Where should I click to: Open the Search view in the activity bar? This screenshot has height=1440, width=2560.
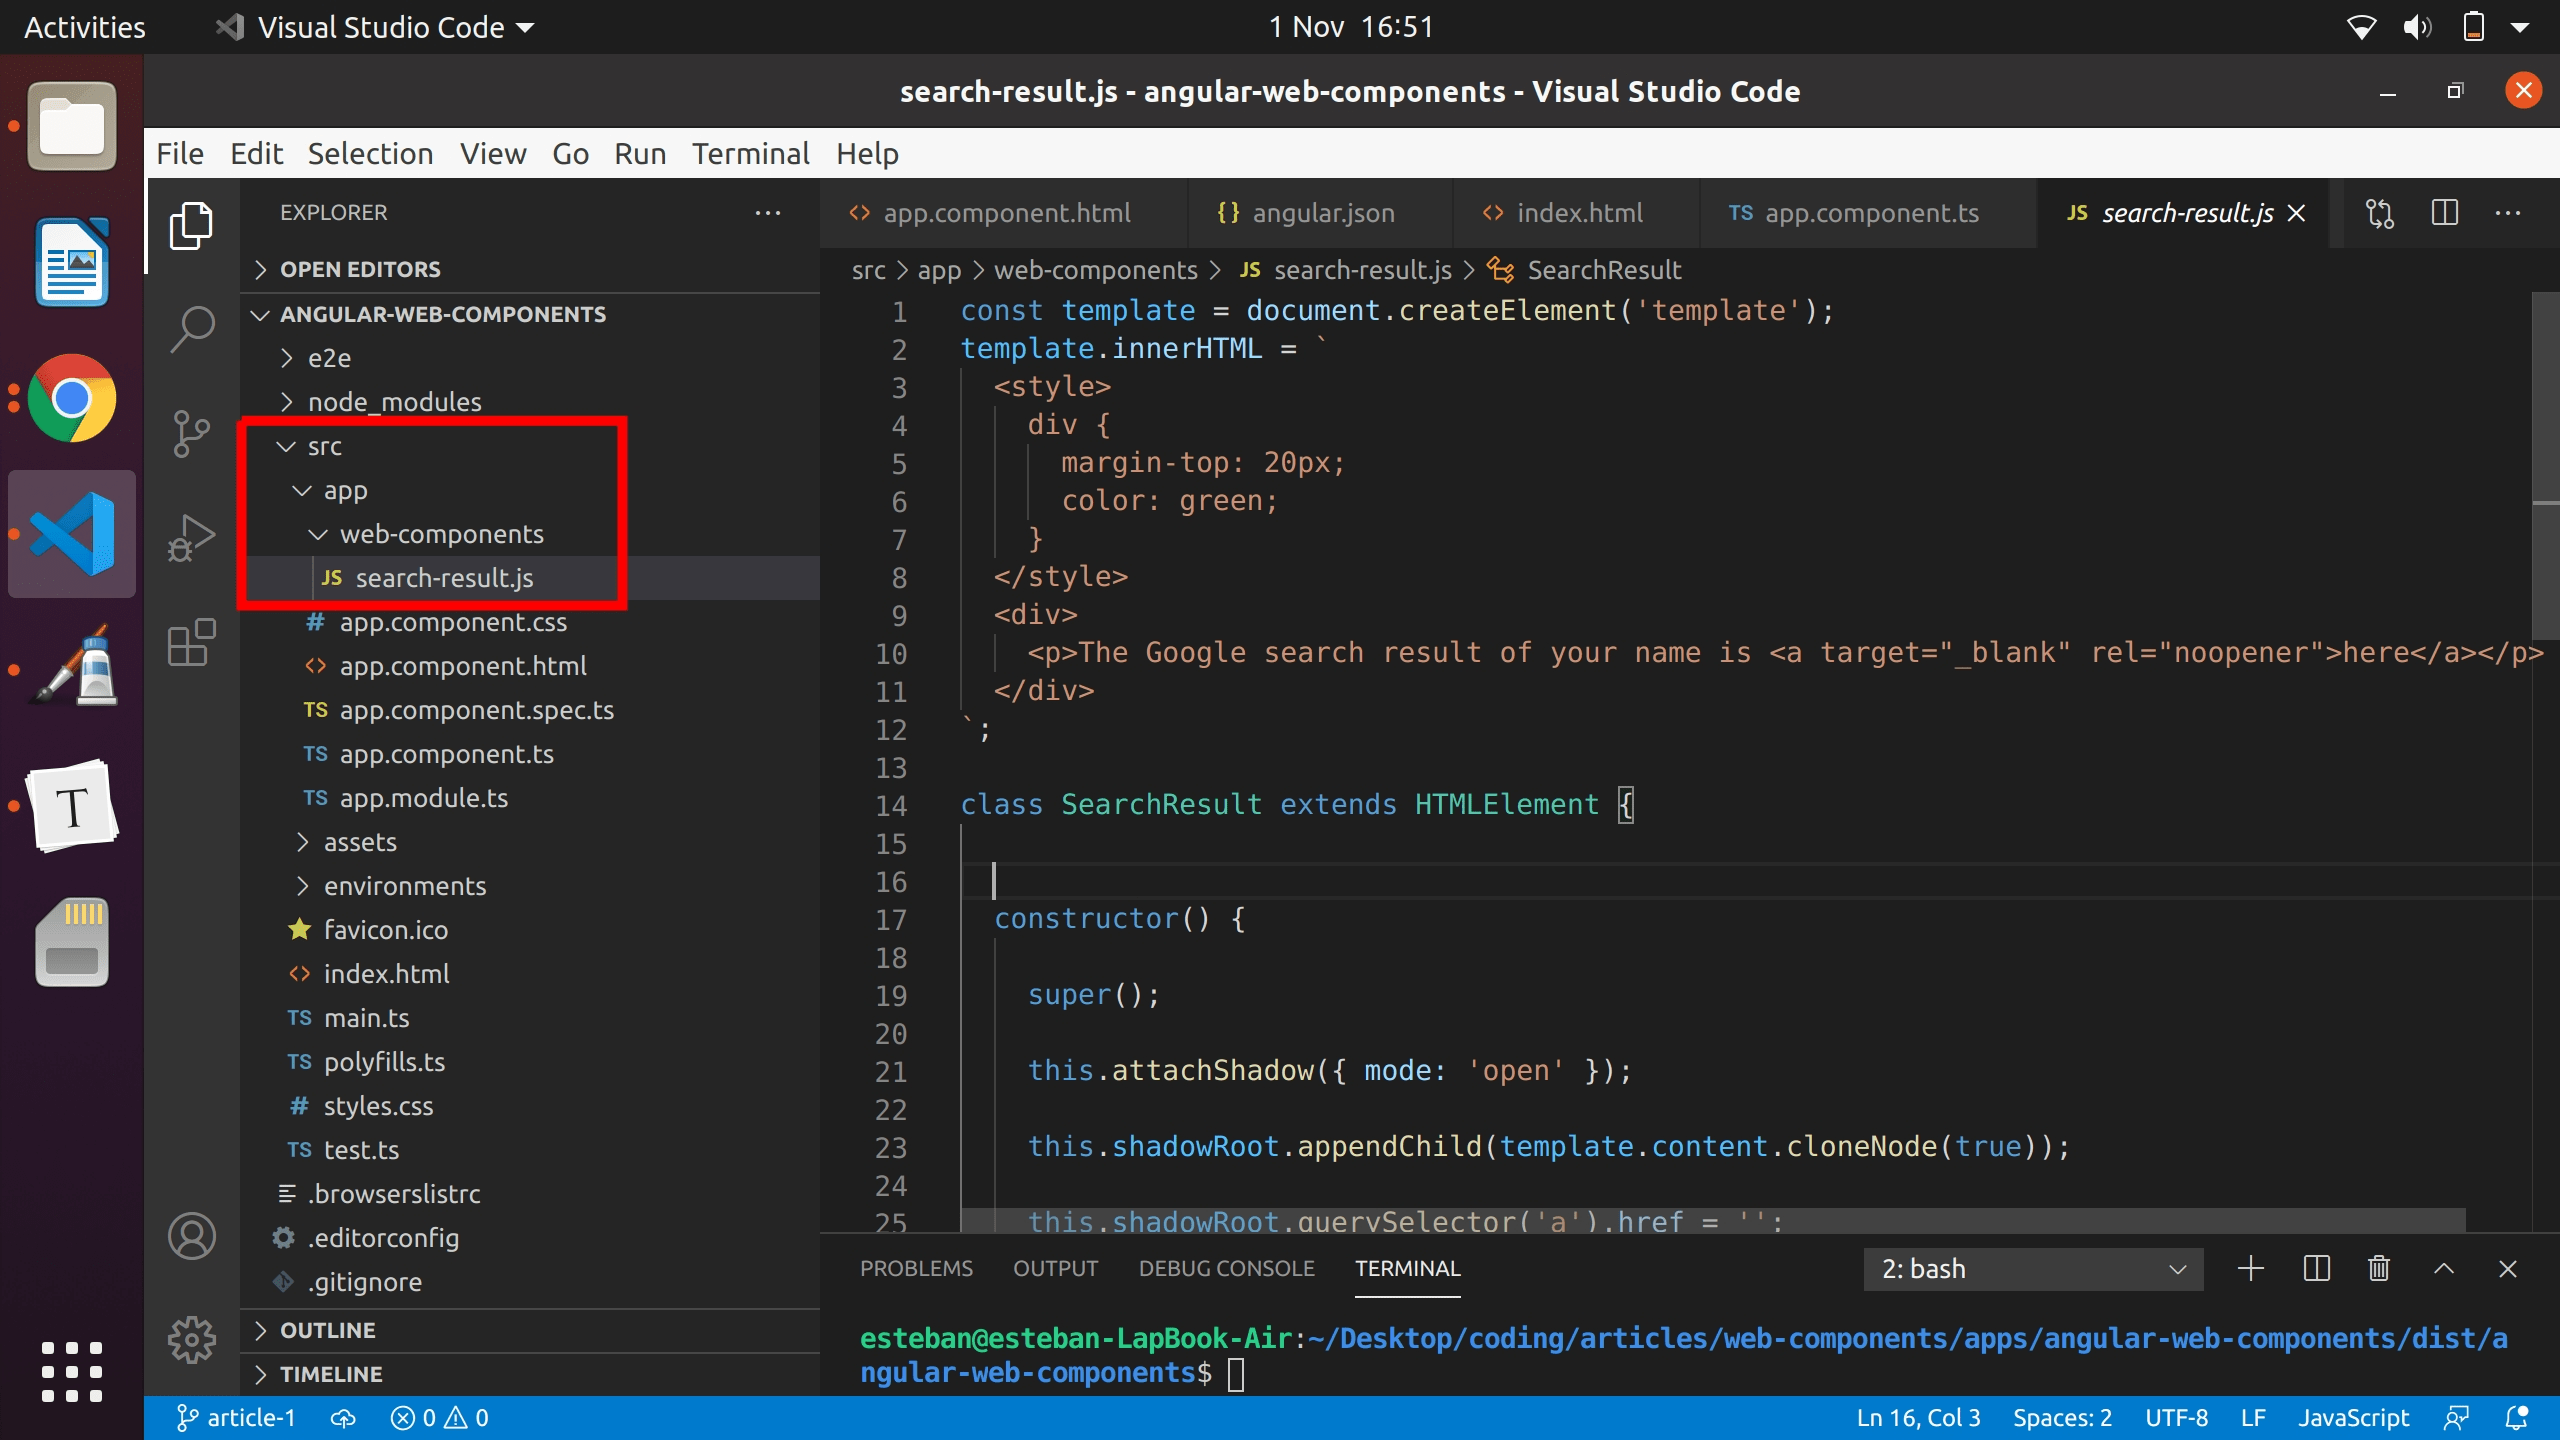click(x=190, y=326)
